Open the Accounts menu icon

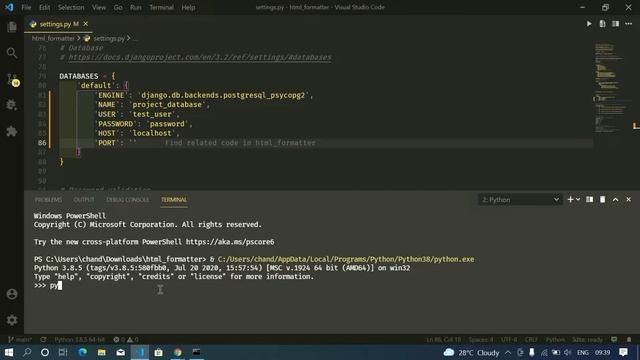pyautogui.click(x=12, y=294)
